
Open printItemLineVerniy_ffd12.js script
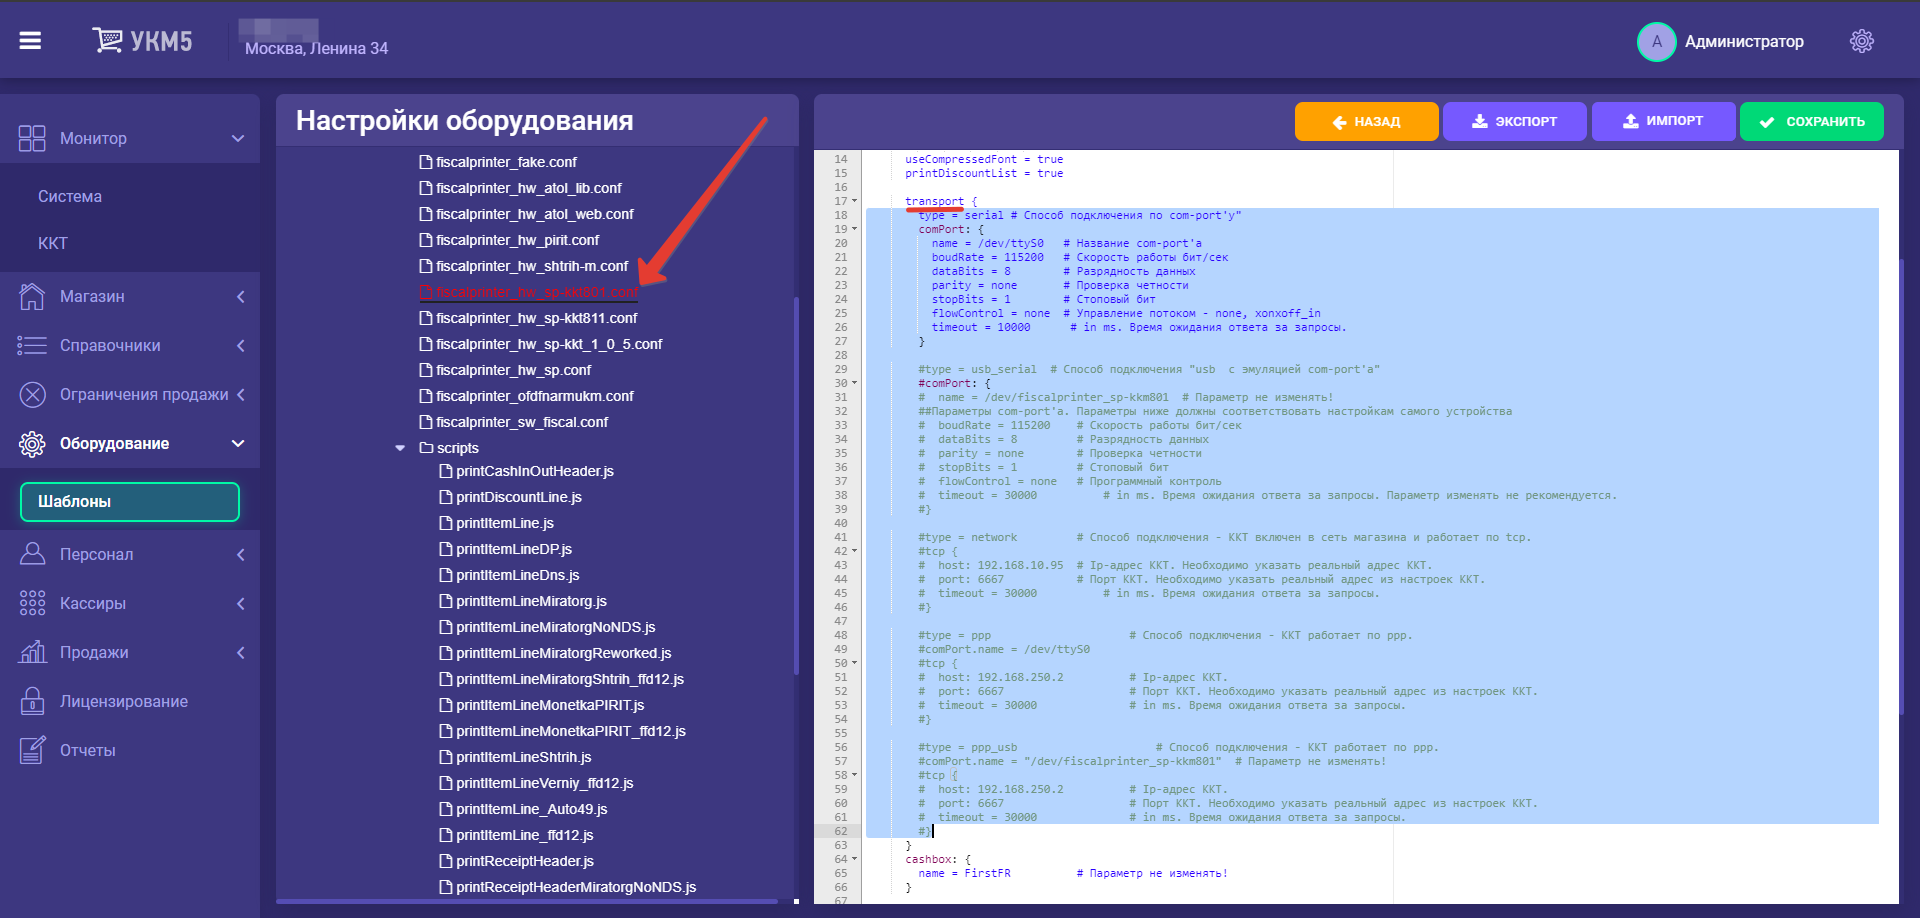(x=545, y=783)
